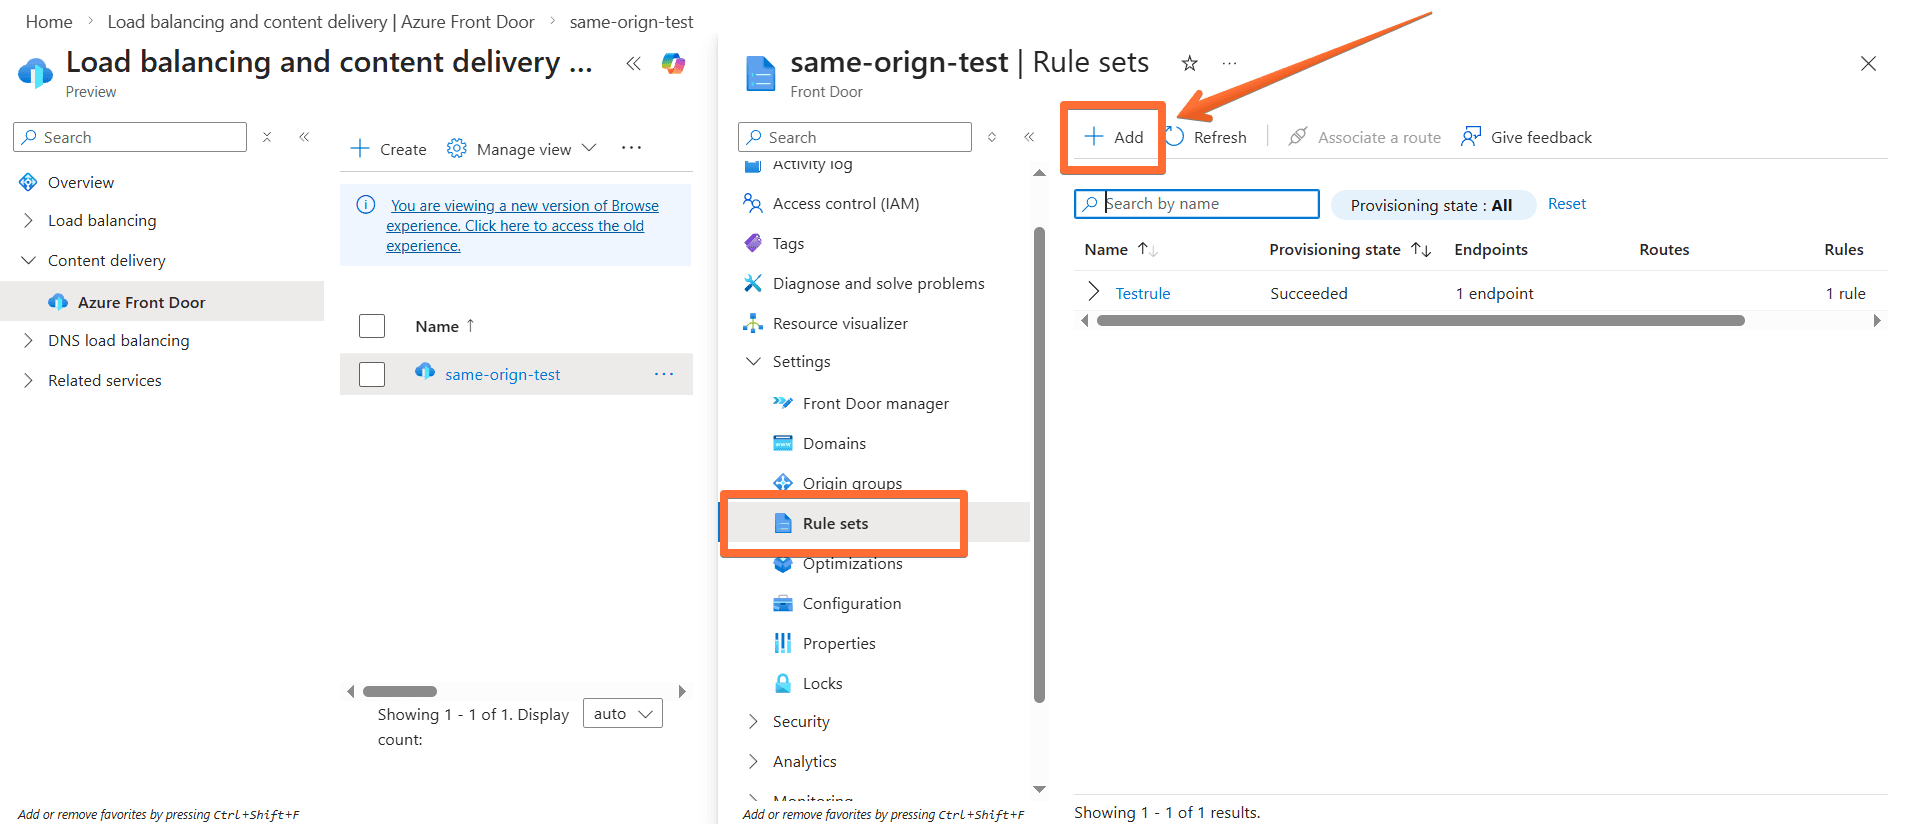Collapse Content delivery section
Screen dimensions: 1907x824
click(x=28, y=261)
